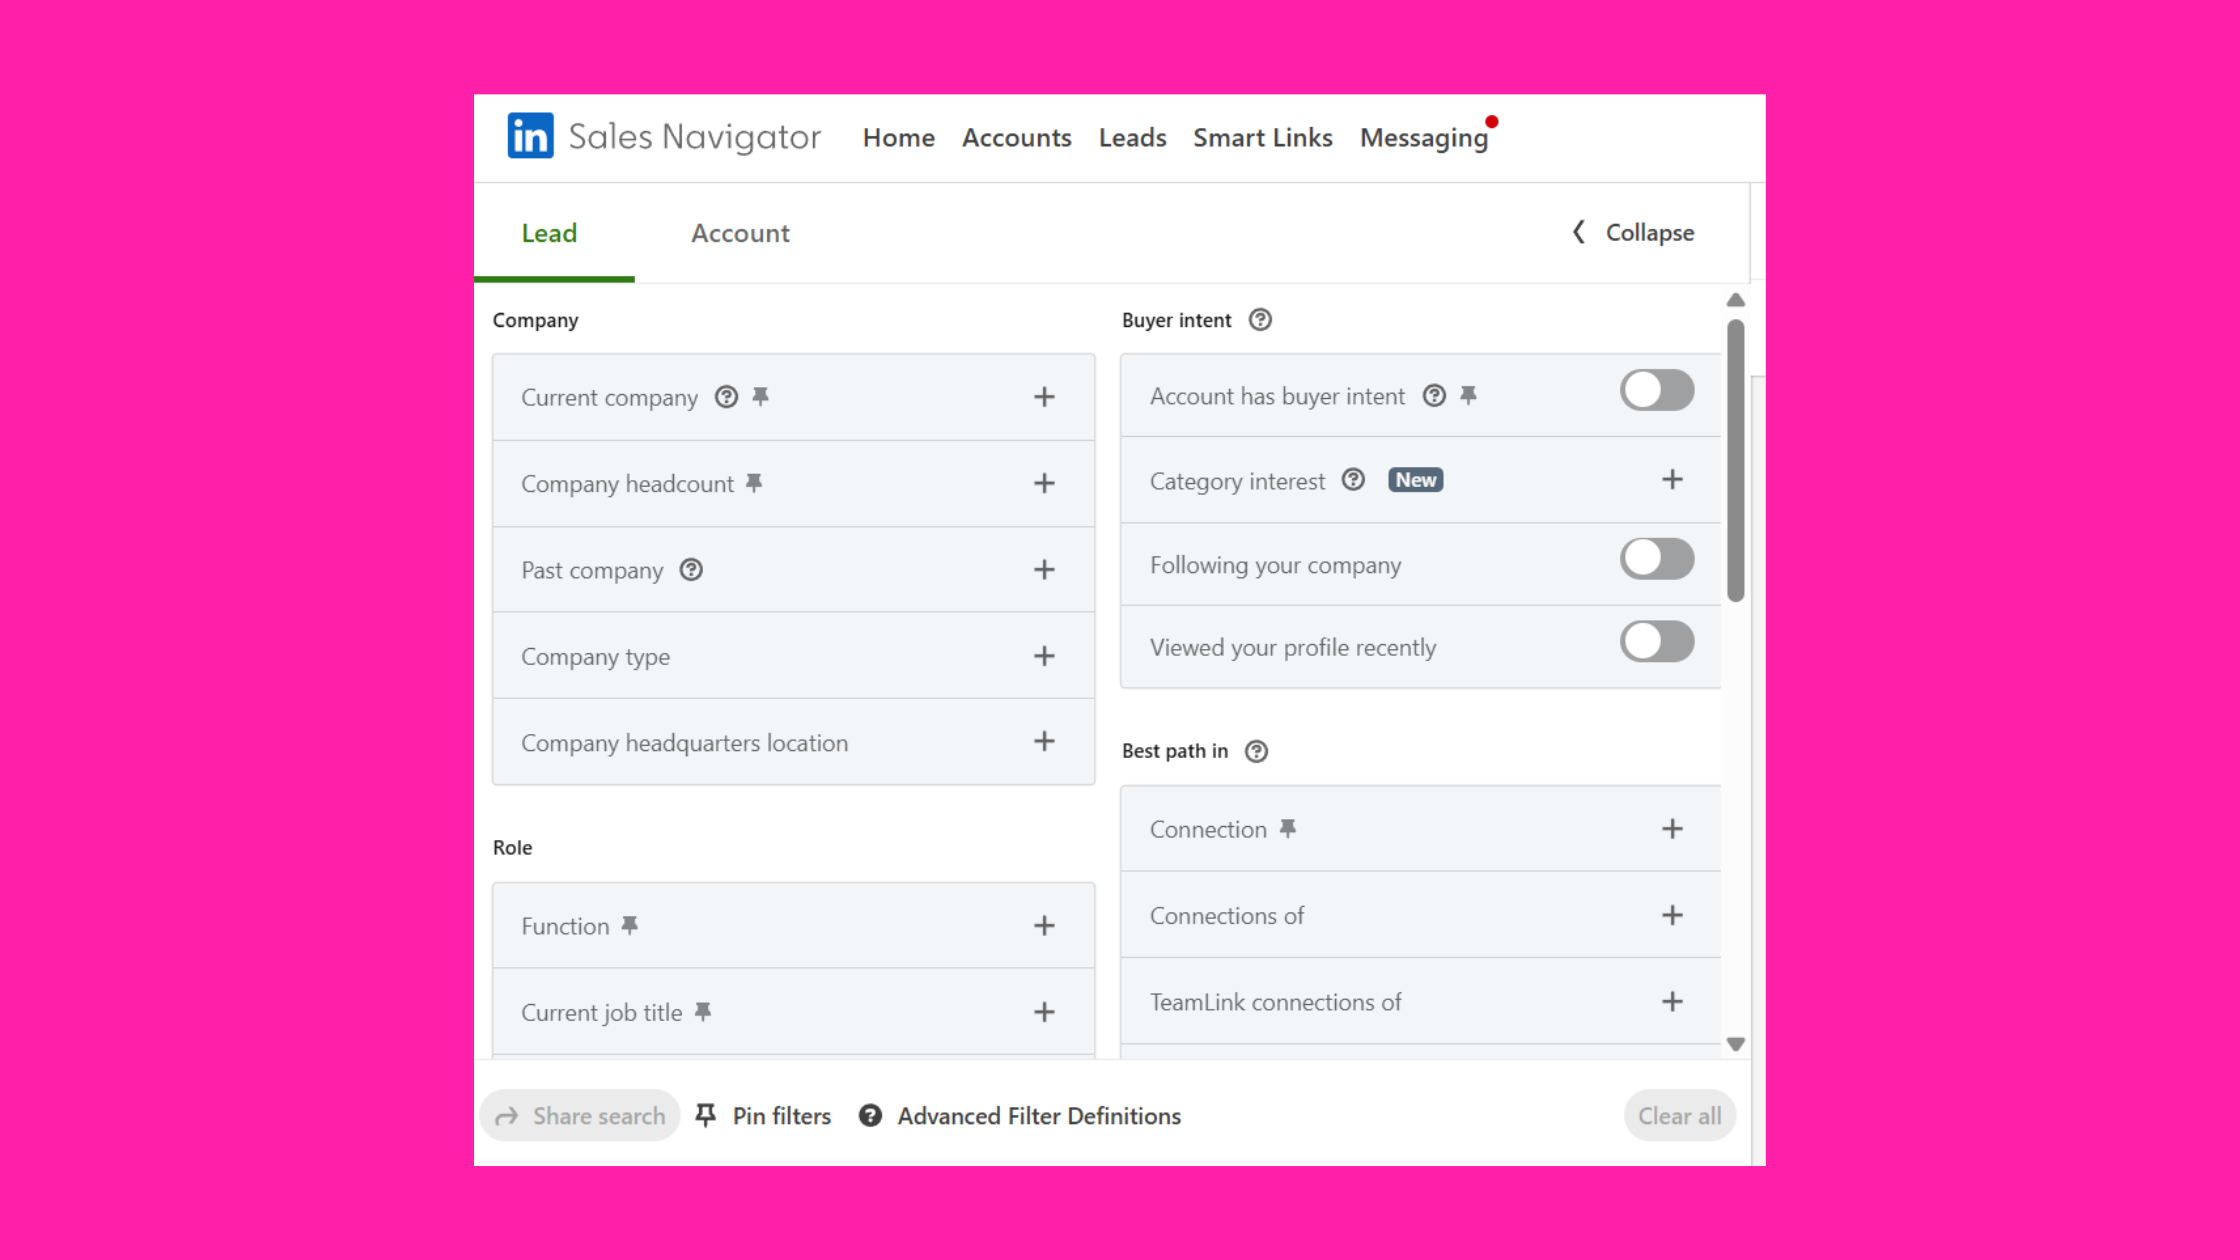
Task: Click Pin filters button
Action: [763, 1115]
